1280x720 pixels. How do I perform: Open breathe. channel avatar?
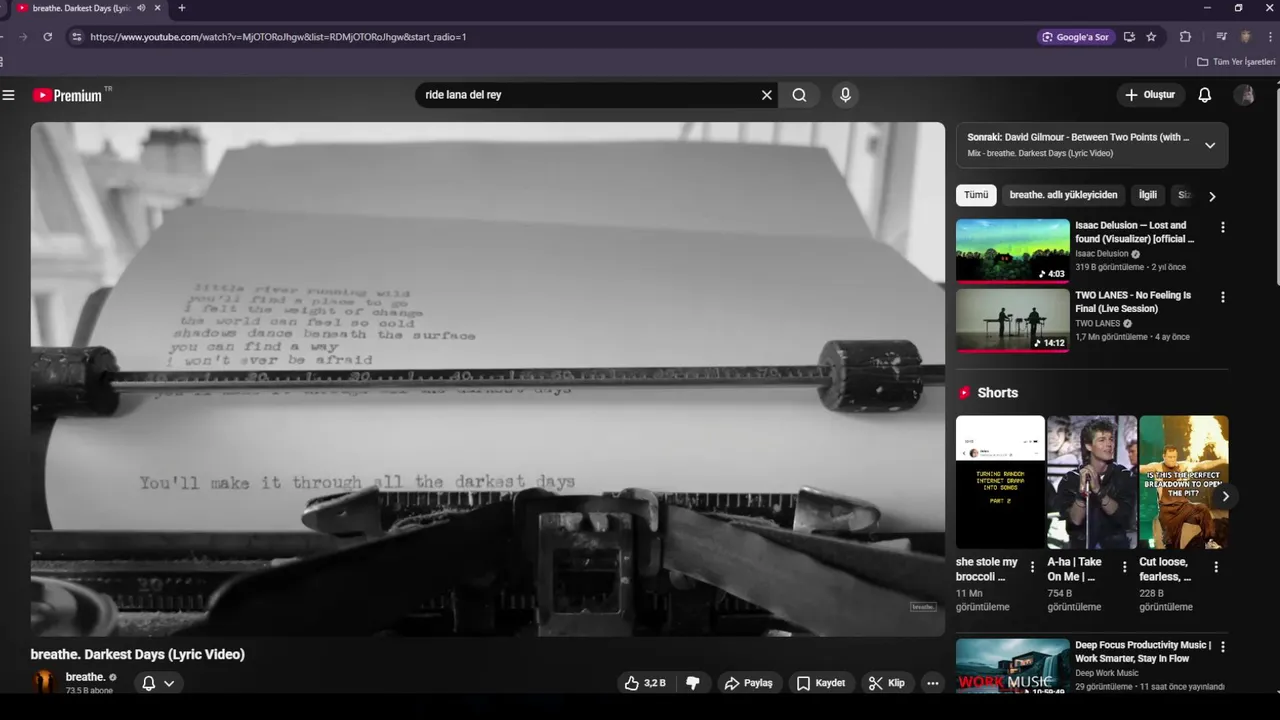pos(44,682)
